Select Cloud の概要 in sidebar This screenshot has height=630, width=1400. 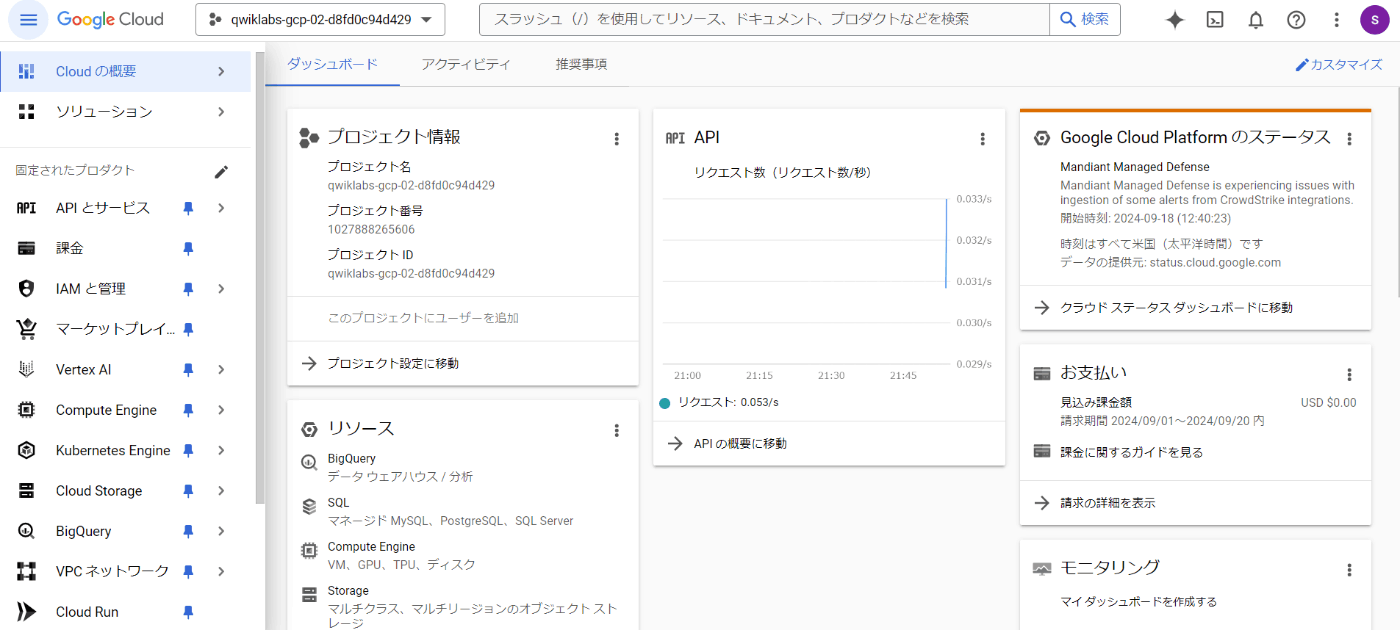[125, 71]
